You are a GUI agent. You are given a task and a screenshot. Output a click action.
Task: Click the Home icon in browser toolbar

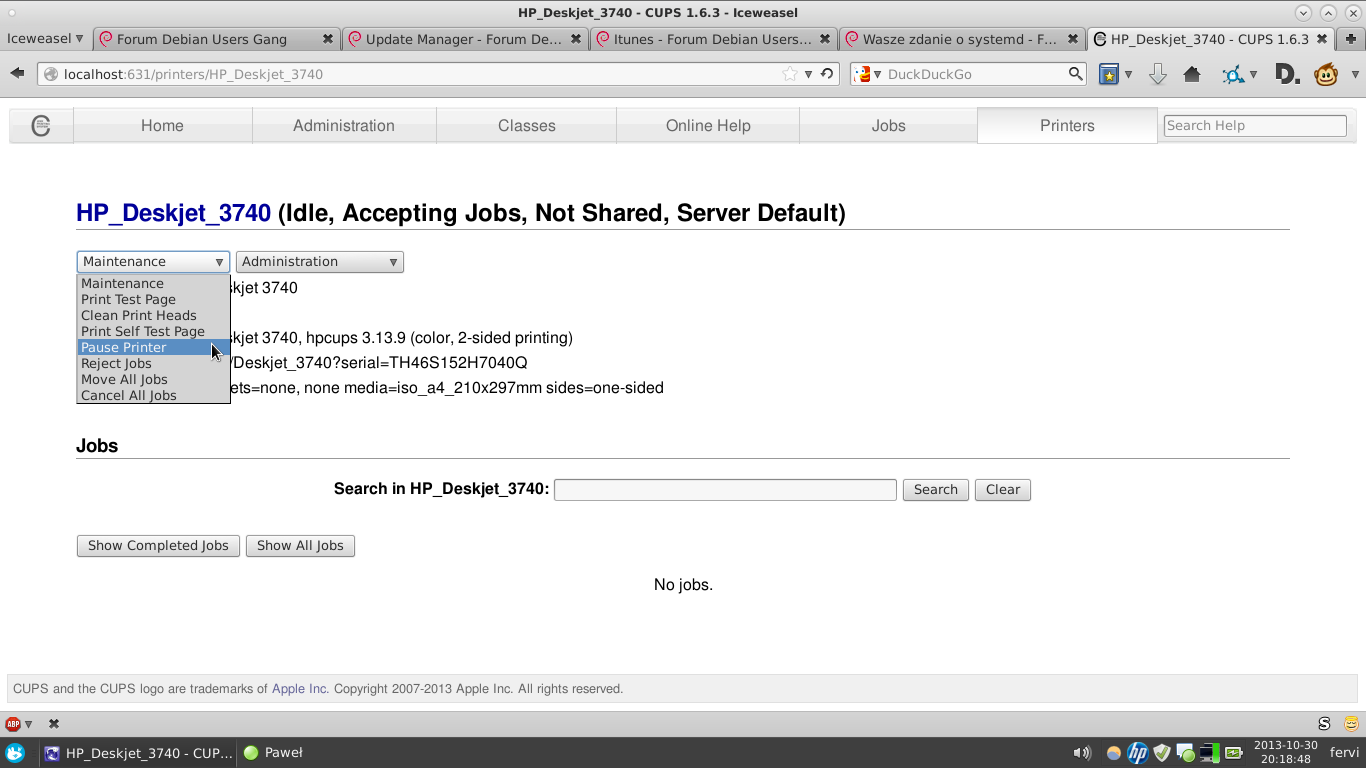(1191, 74)
